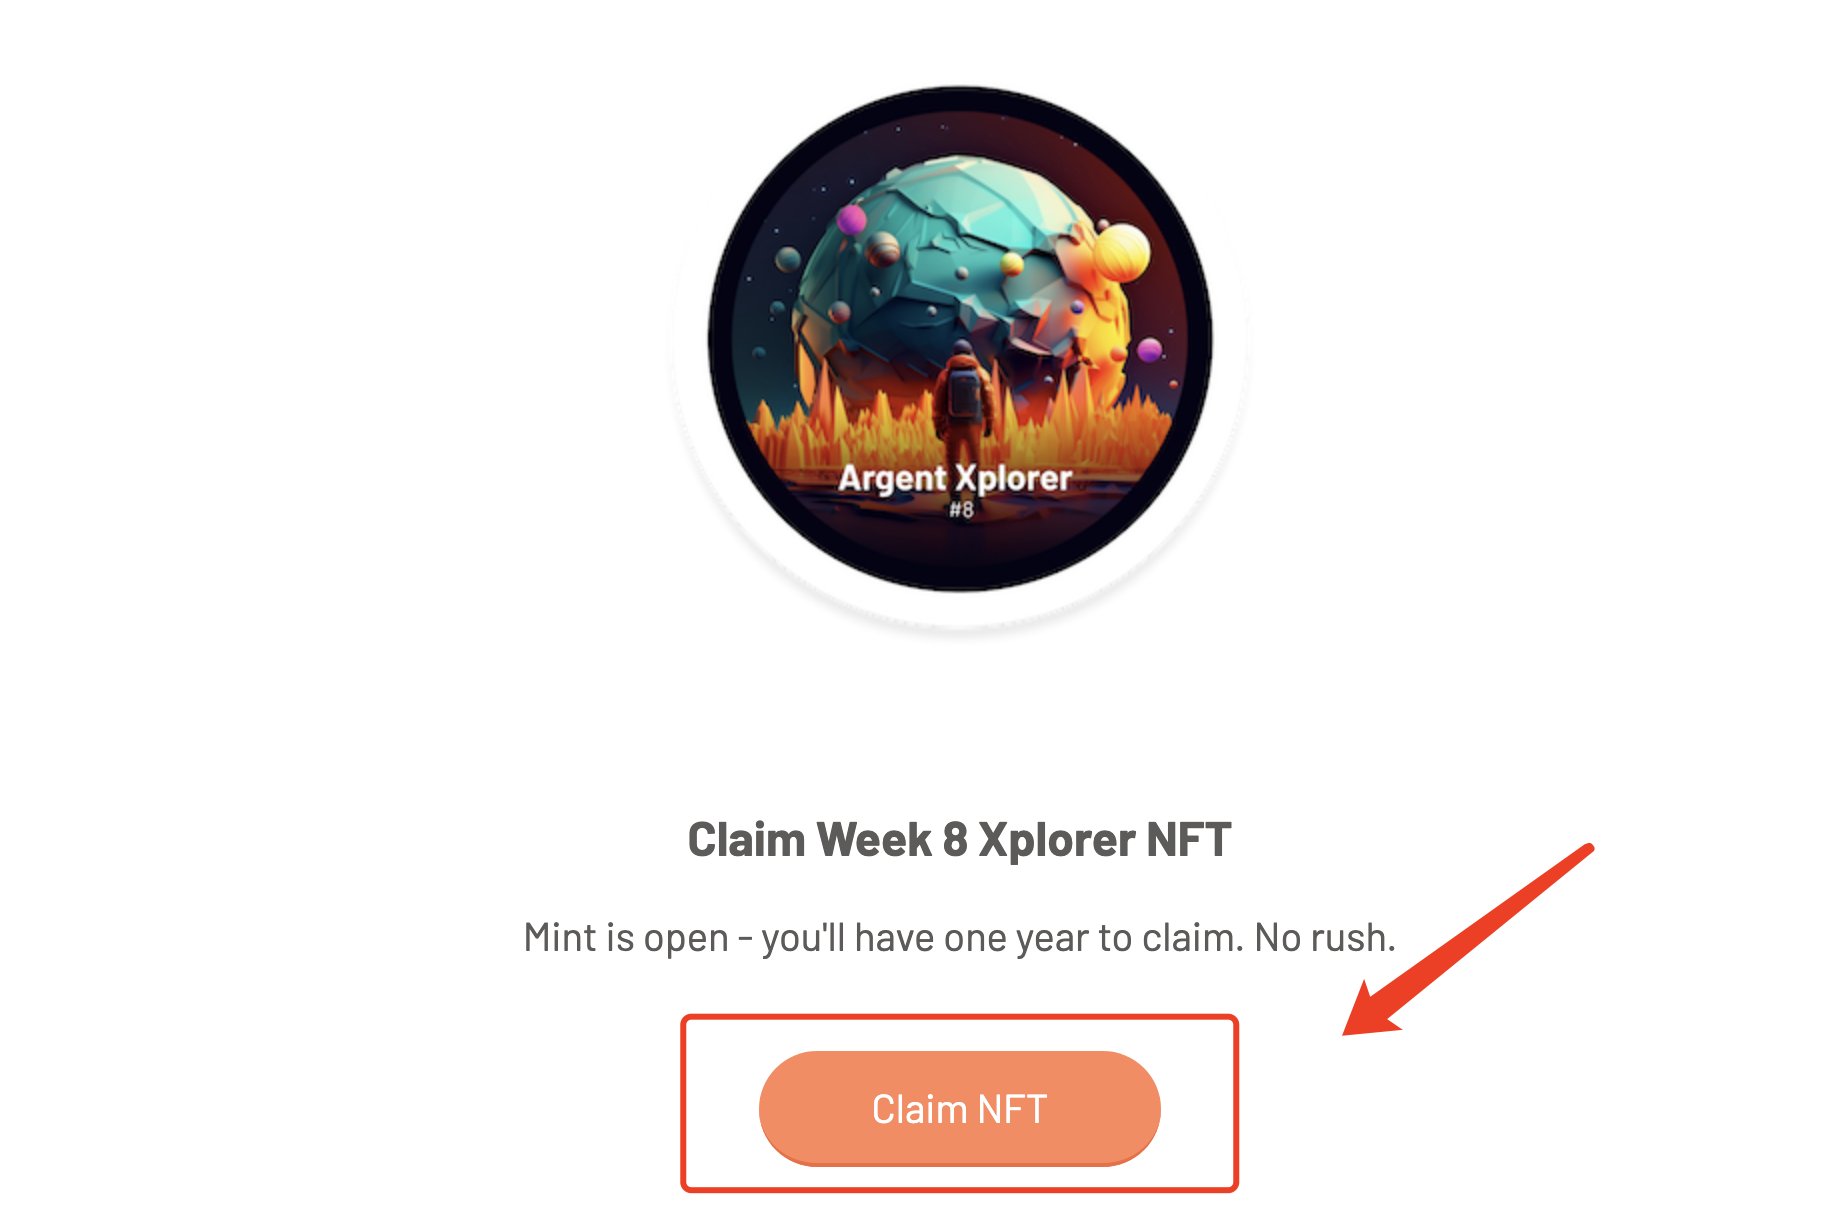
Task: Click the small yellow ball on the planet's center
Action: [x=1012, y=264]
